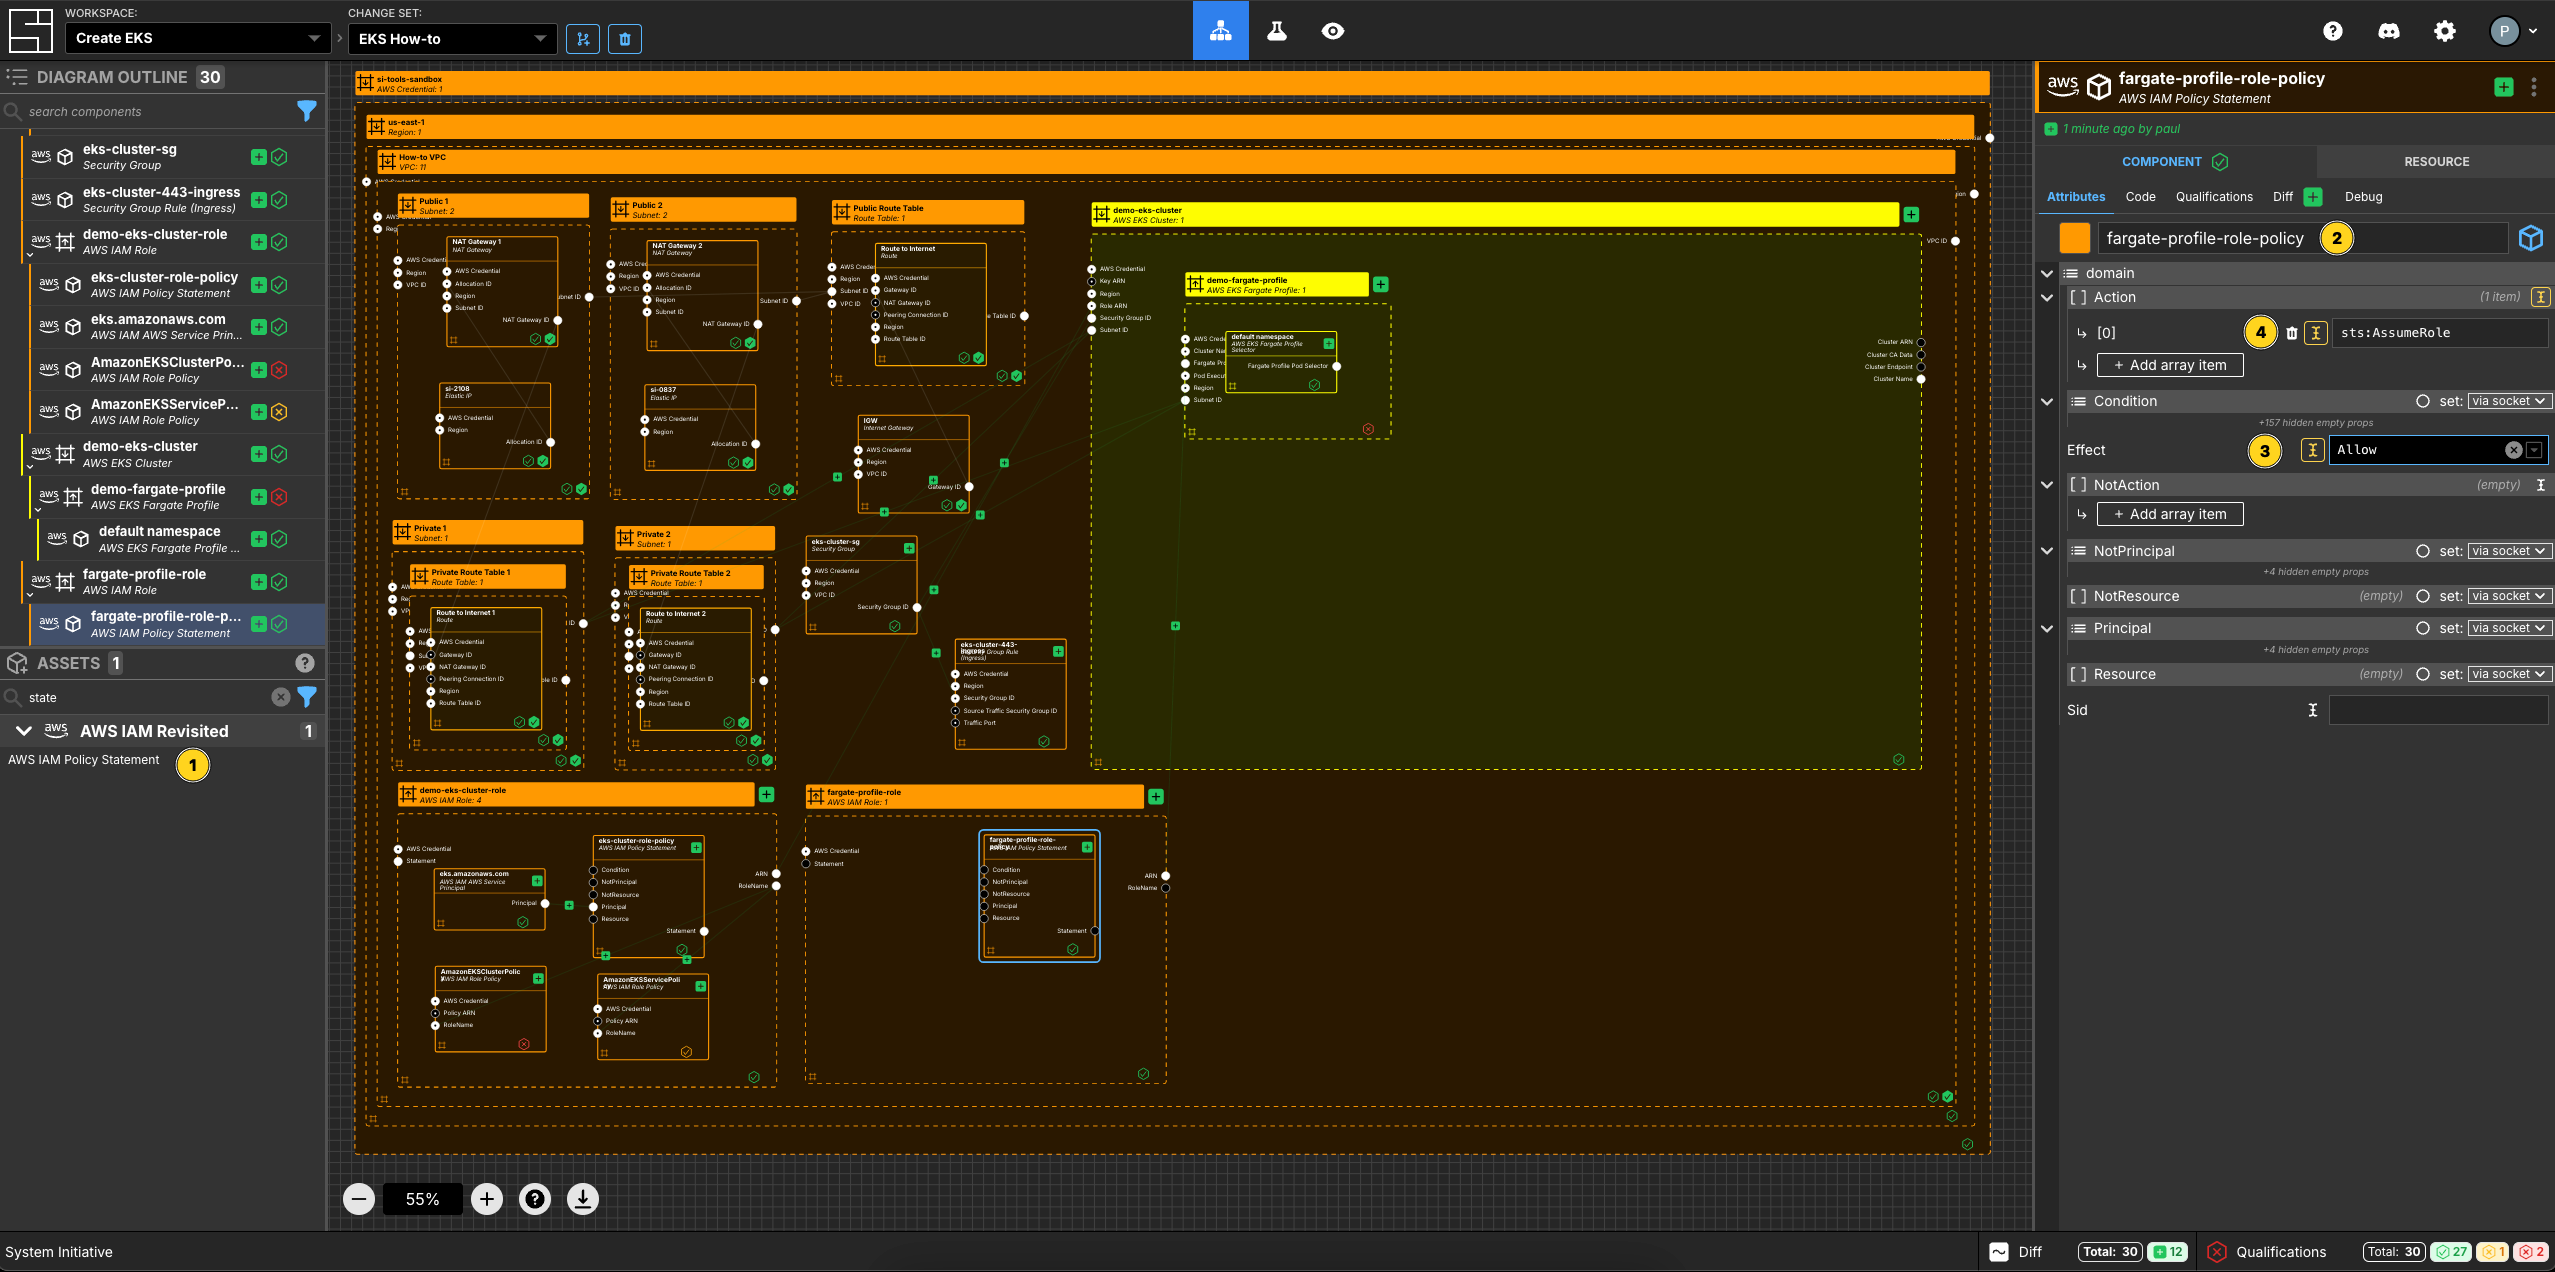Filter diagram outline components with funnel icon
The image size is (2555, 1272).
tap(307, 110)
